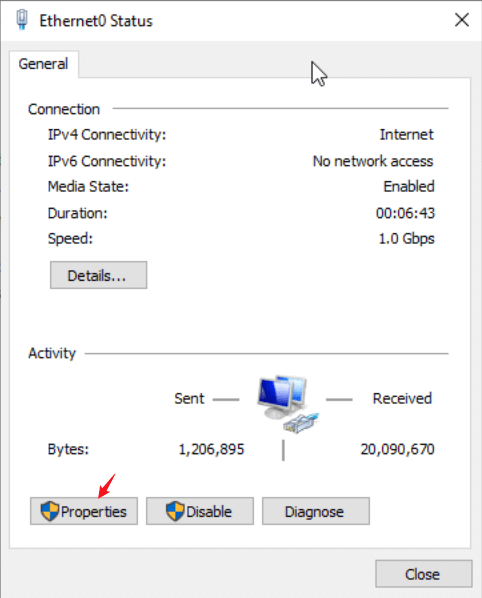Click the received bytes value 20,090,670
The height and width of the screenshot is (598, 482).
tap(397, 449)
